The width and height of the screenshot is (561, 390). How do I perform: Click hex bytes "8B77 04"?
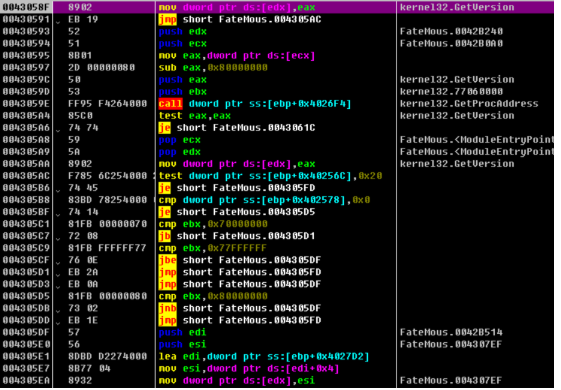coord(89,369)
